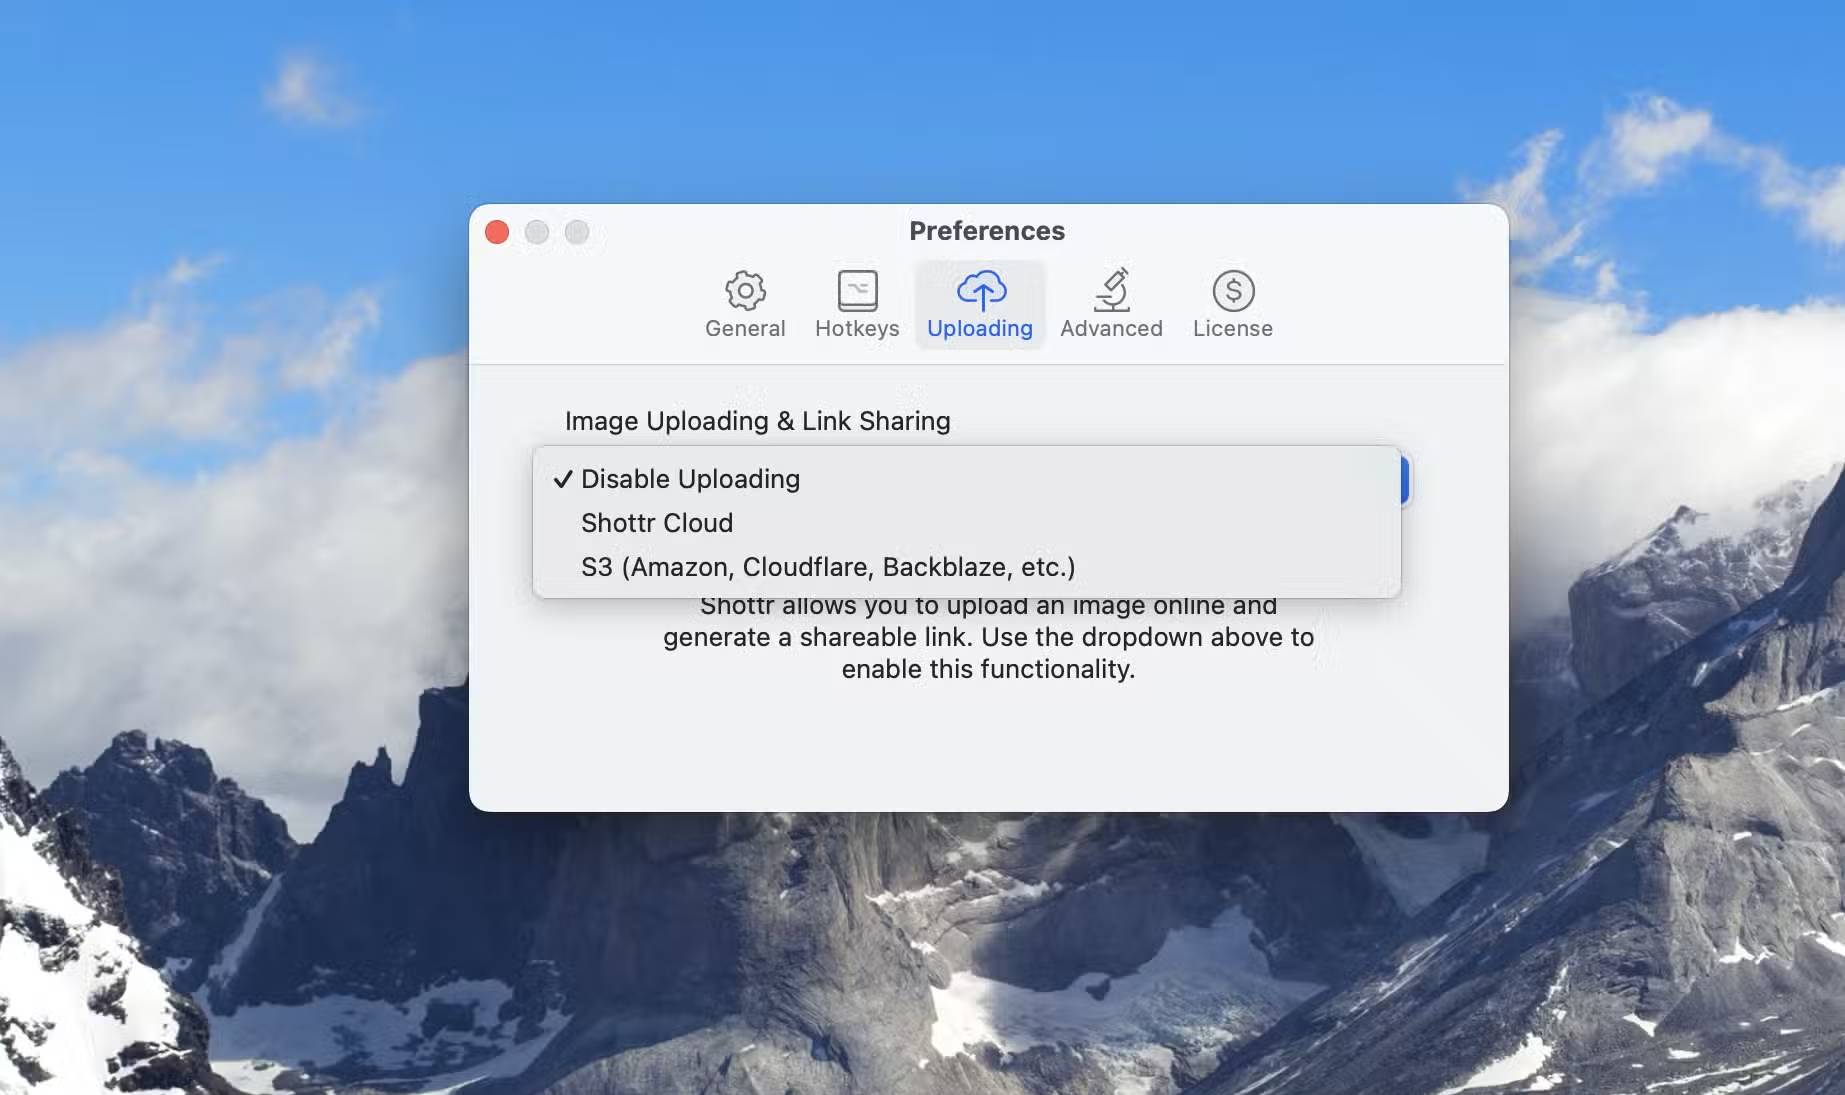
Task: Click the Preferences window title
Action: point(987,230)
